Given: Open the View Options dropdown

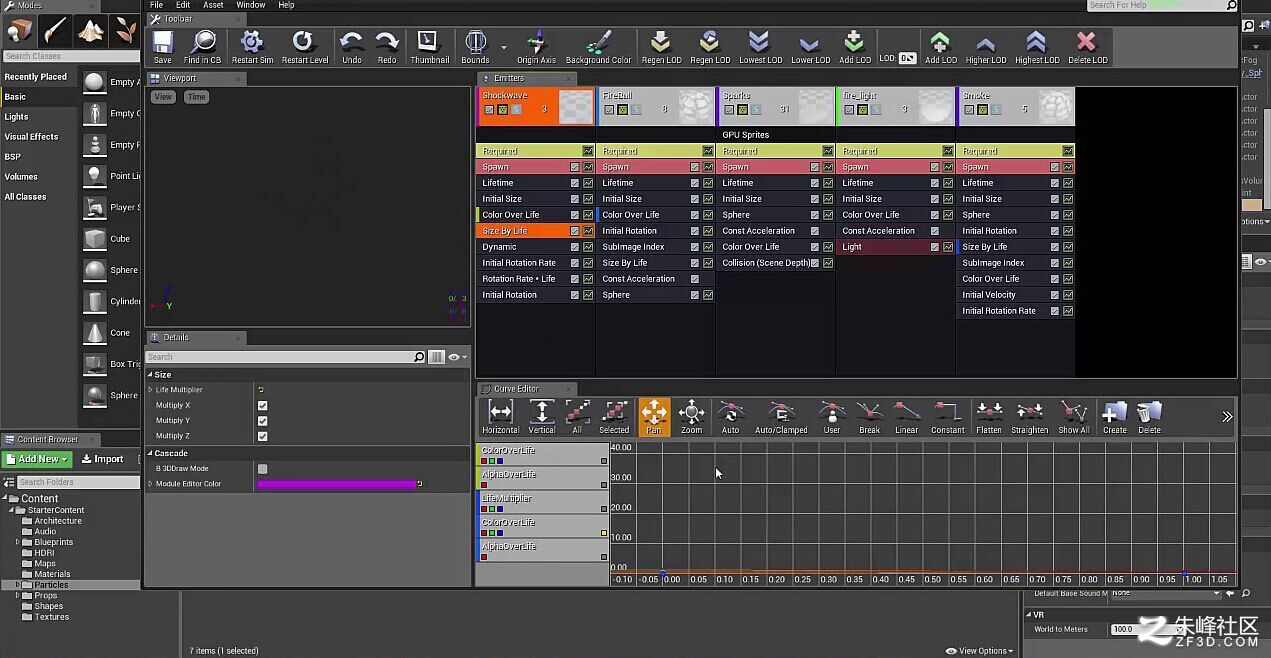Looking at the screenshot, I should (x=979, y=651).
